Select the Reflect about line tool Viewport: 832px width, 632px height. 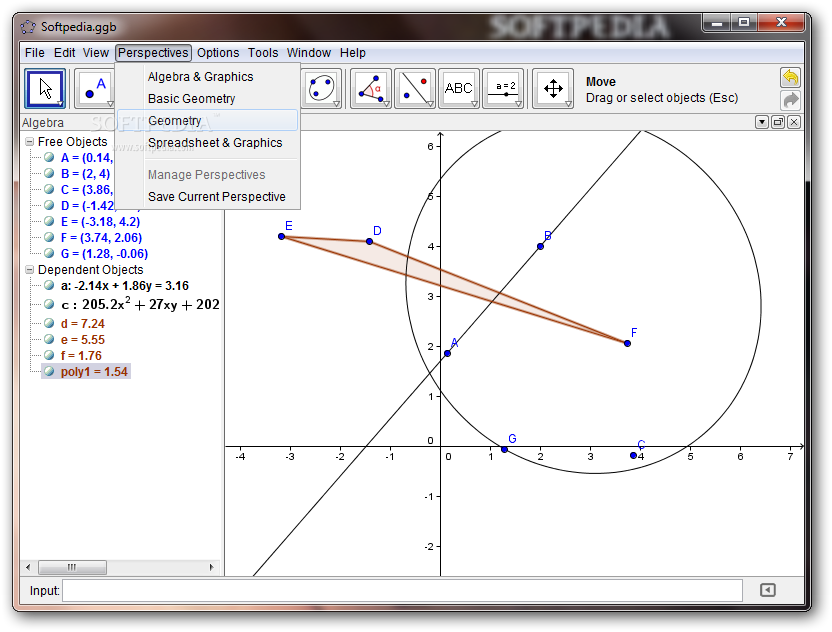[415, 88]
